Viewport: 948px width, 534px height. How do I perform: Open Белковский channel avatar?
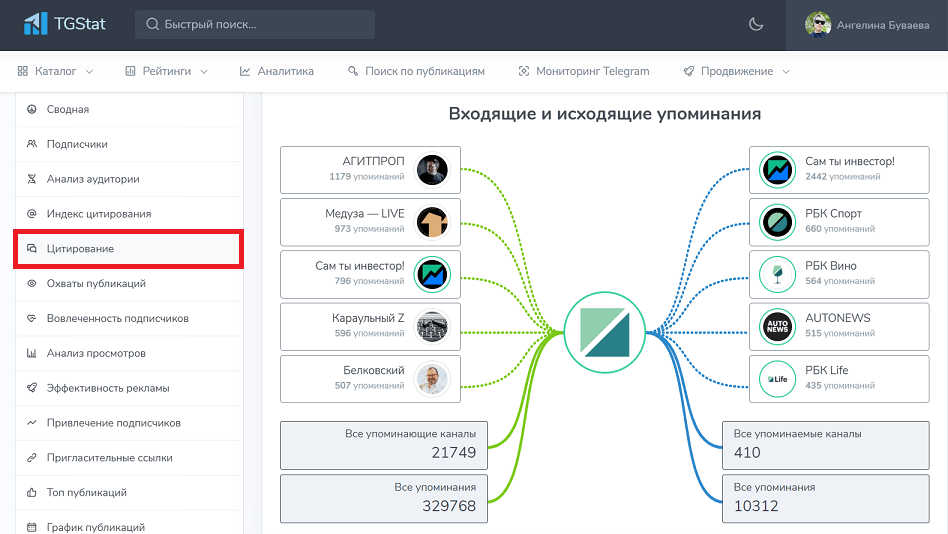(432, 379)
